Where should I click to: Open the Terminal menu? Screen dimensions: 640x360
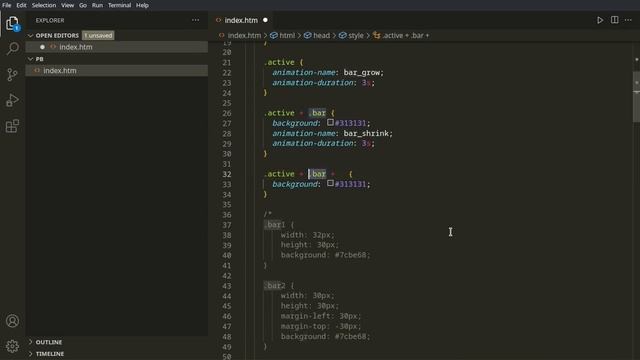119,5
